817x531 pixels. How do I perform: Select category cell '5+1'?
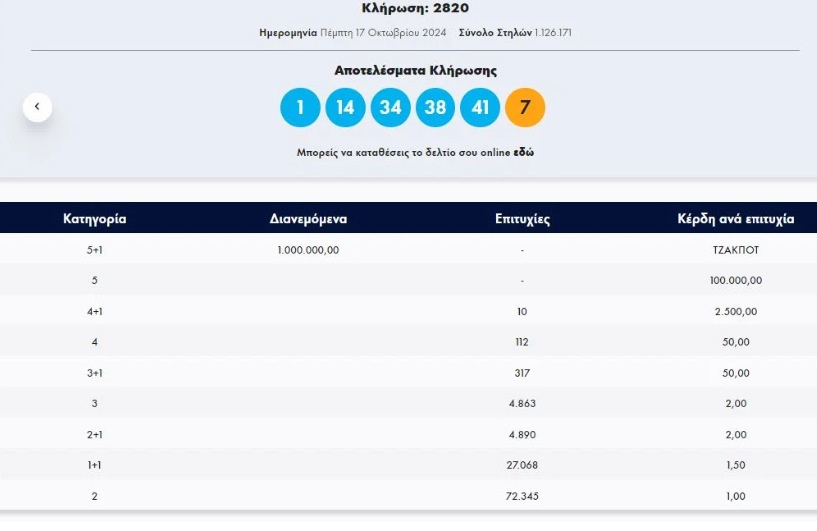click(x=94, y=250)
